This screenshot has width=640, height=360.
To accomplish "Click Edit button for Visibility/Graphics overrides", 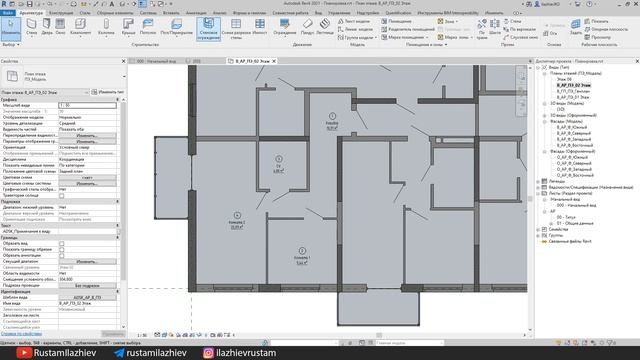I will (x=87, y=136).
